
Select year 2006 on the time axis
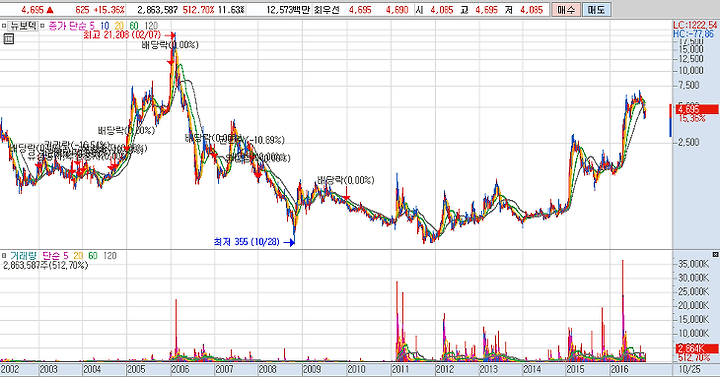click(180, 369)
